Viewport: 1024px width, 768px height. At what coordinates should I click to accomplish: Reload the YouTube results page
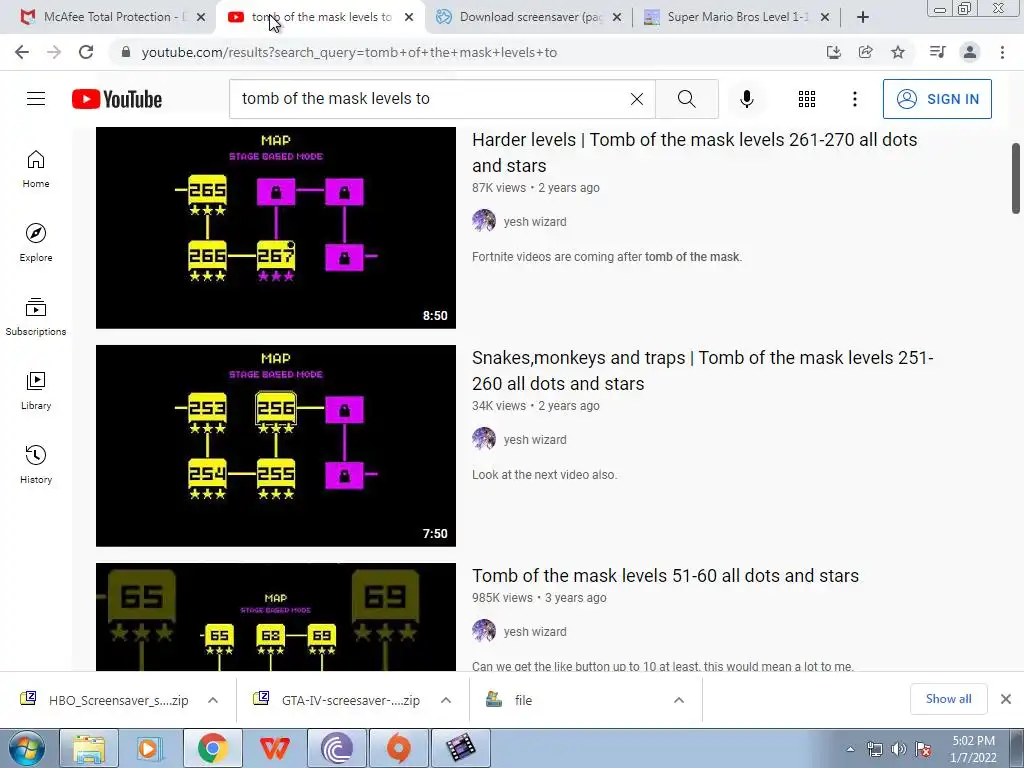(x=86, y=52)
